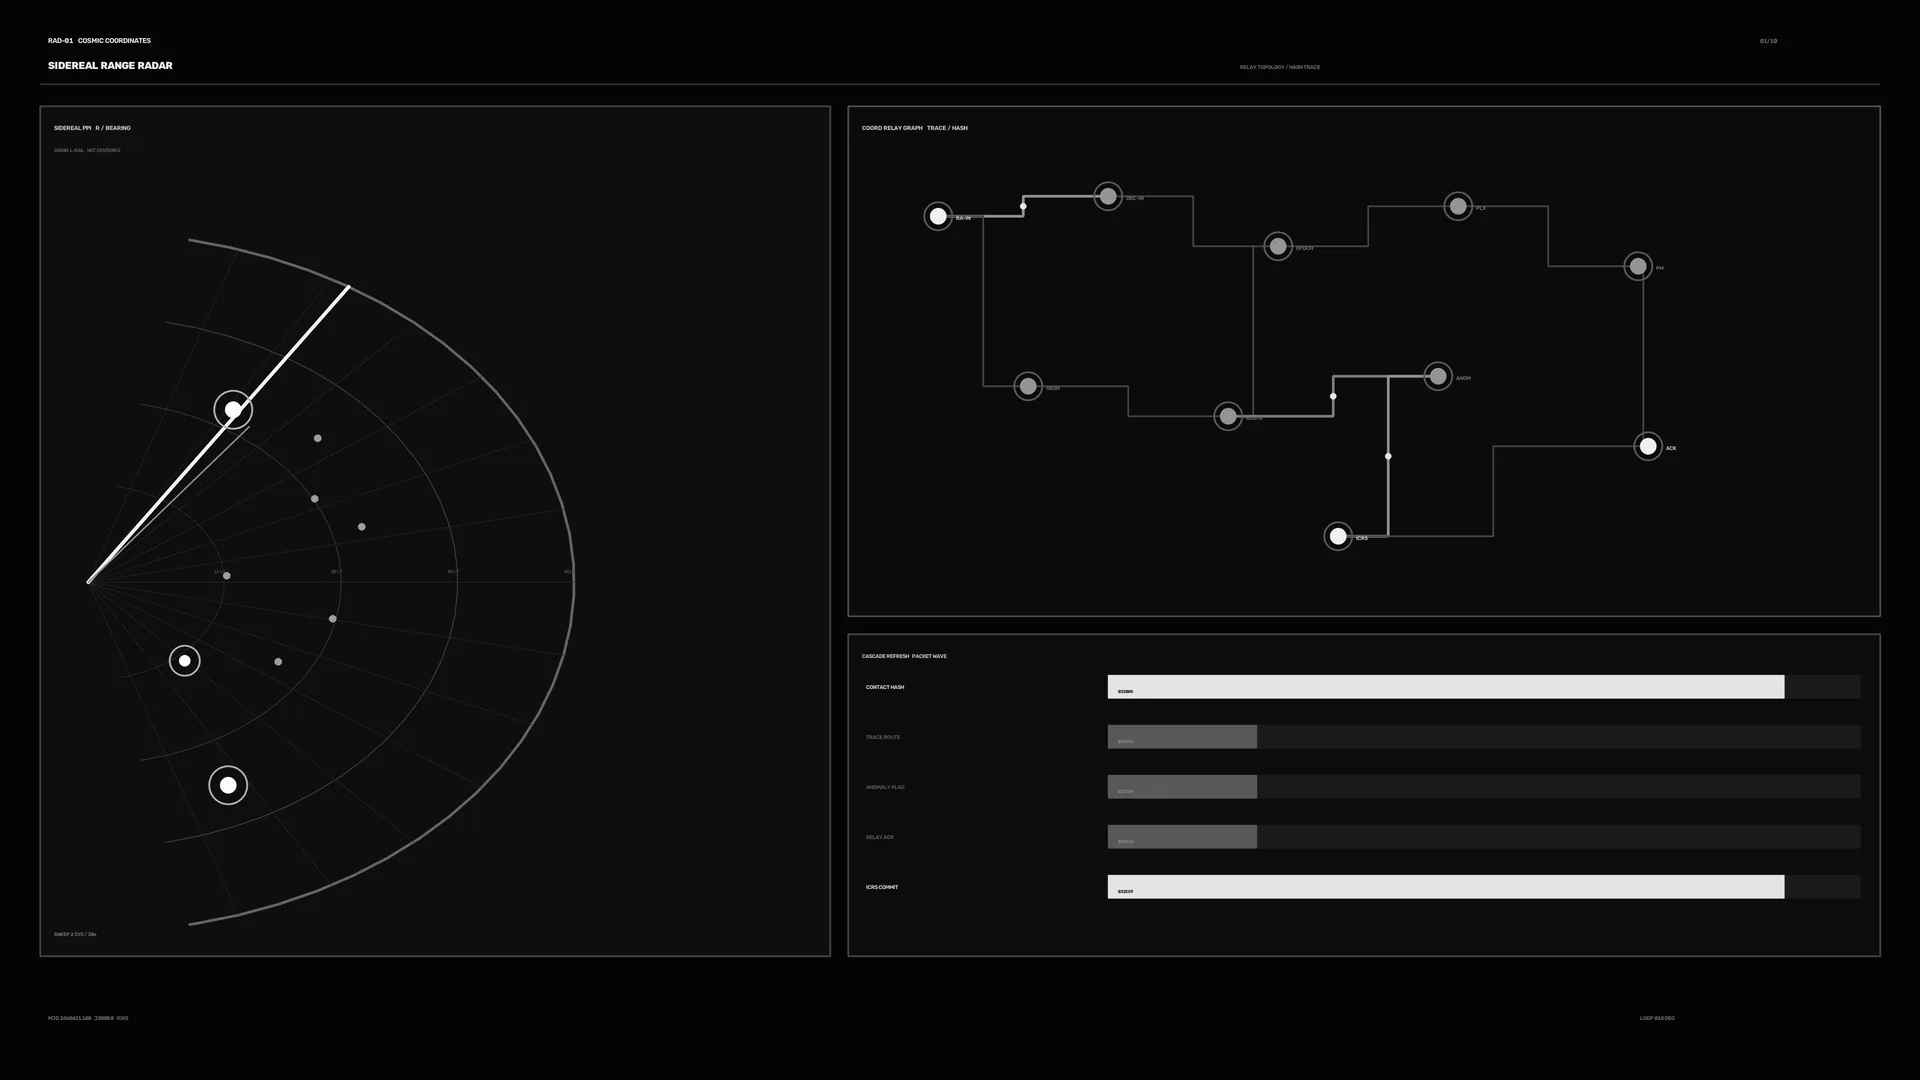Select the ANOM relay node
Screen dimensions: 1920x1080
coord(1438,376)
